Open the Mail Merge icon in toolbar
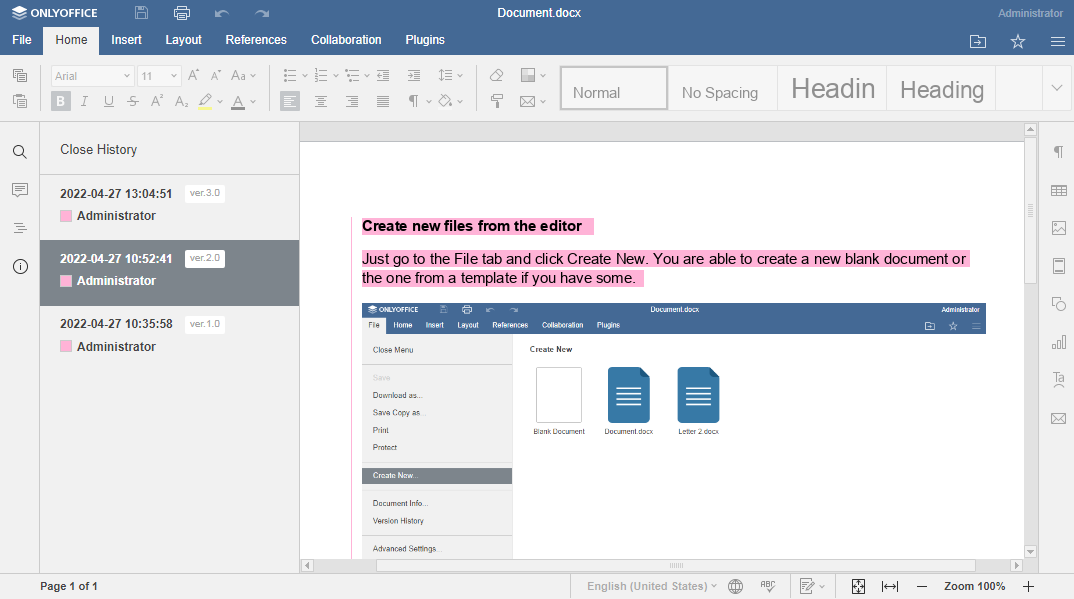This screenshot has width=1074, height=599. coord(527,101)
